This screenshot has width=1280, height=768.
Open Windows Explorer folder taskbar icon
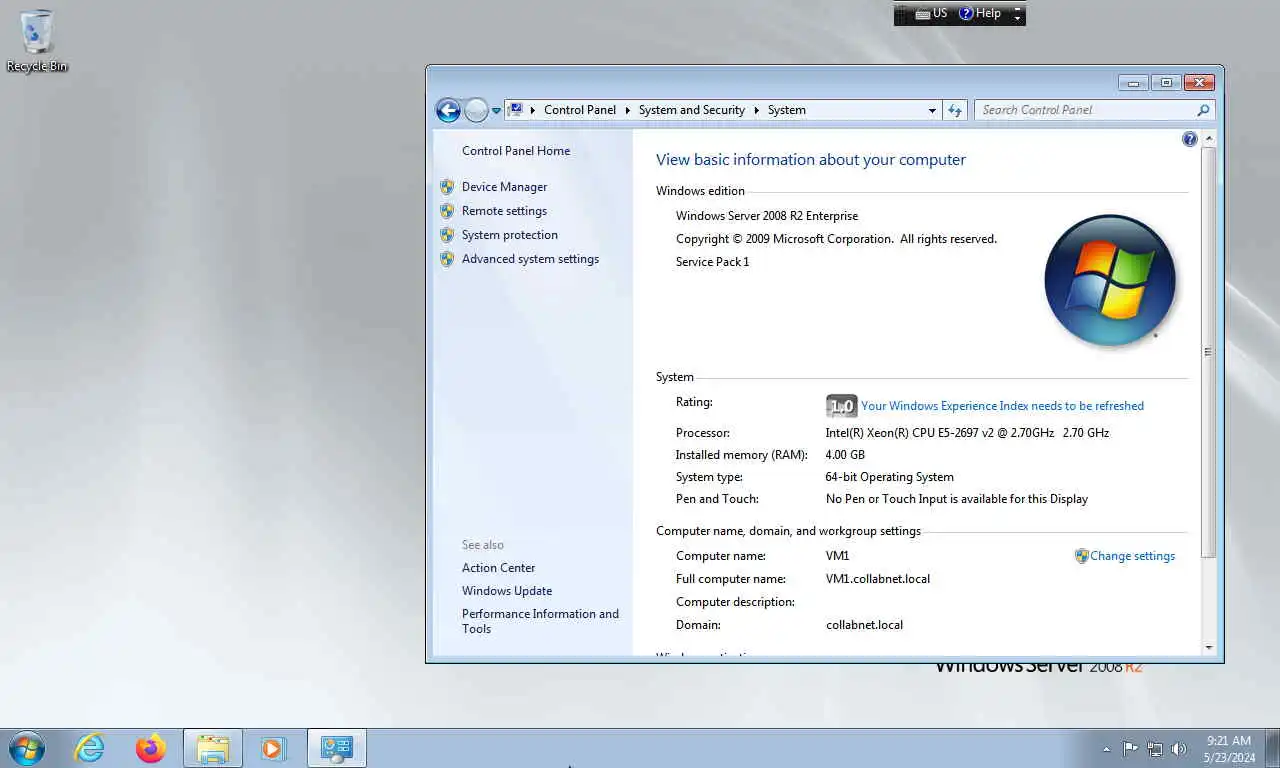pos(213,748)
